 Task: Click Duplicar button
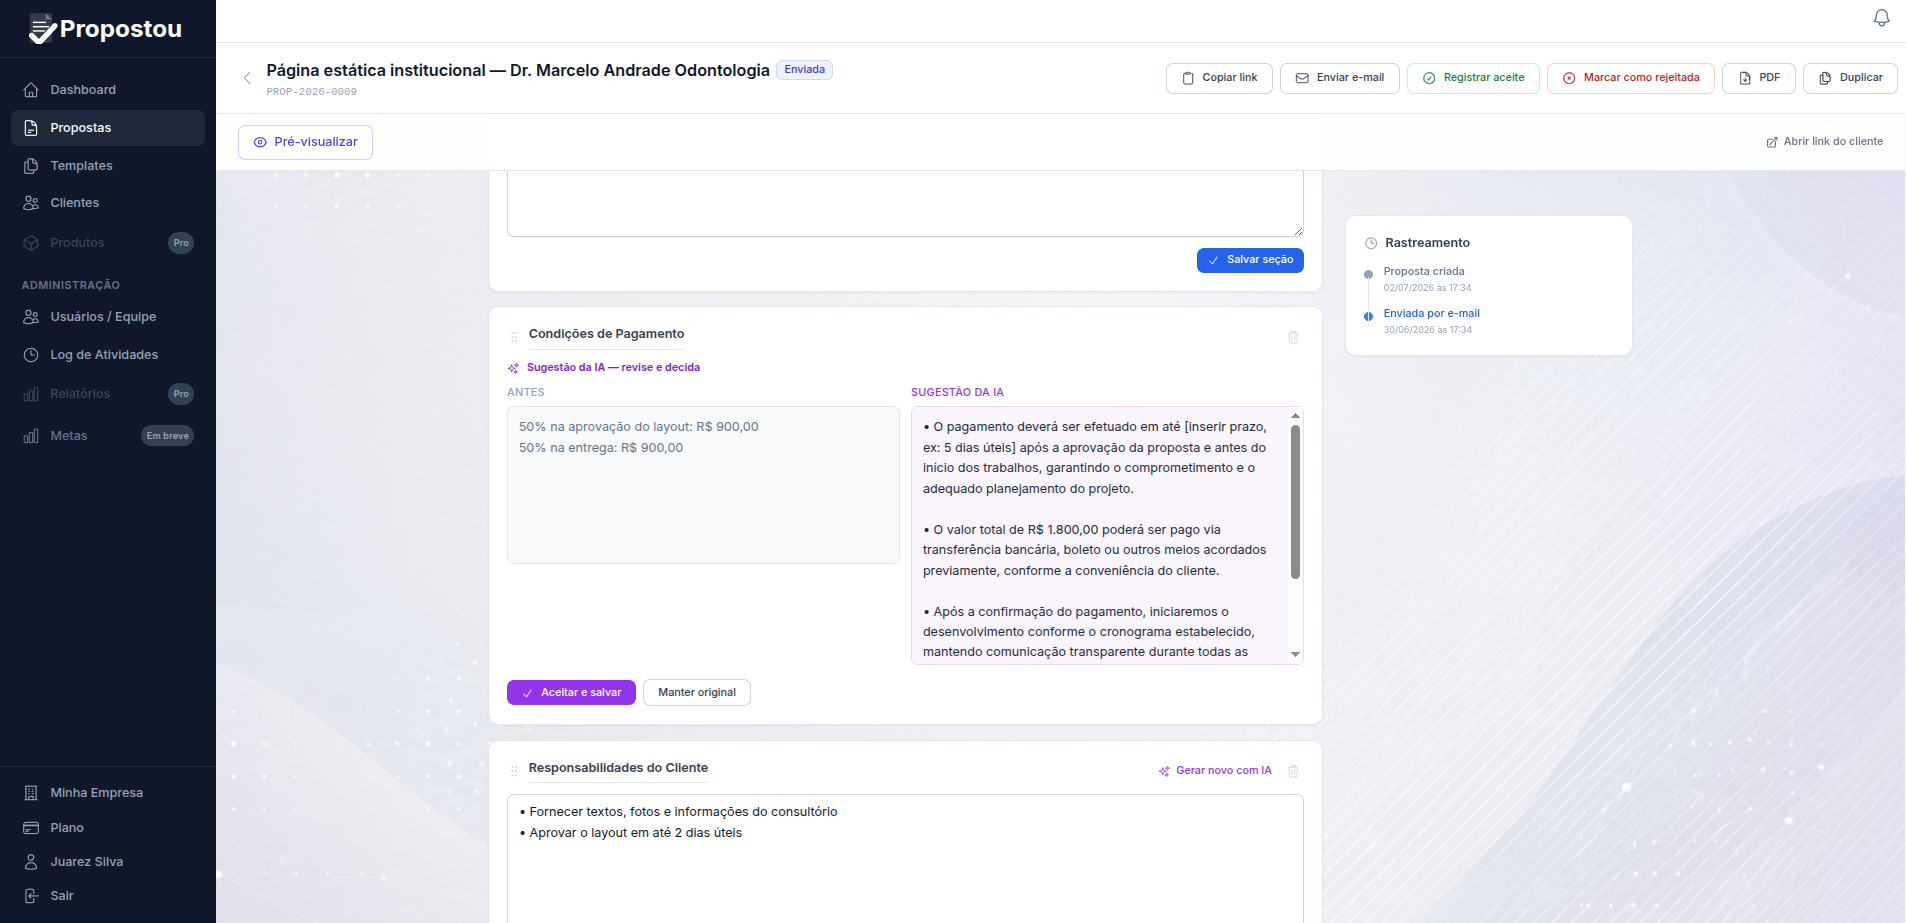1850,78
